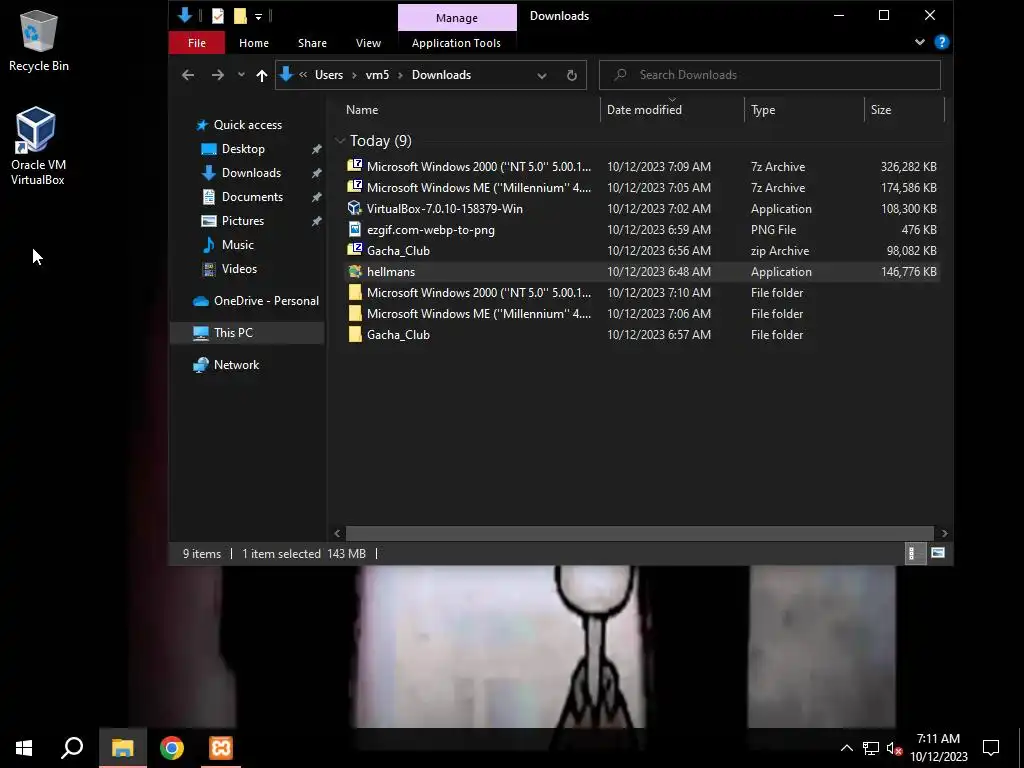The width and height of the screenshot is (1024, 768).
Task: Click vm5 in the address breadcrumb
Action: (x=377, y=75)
